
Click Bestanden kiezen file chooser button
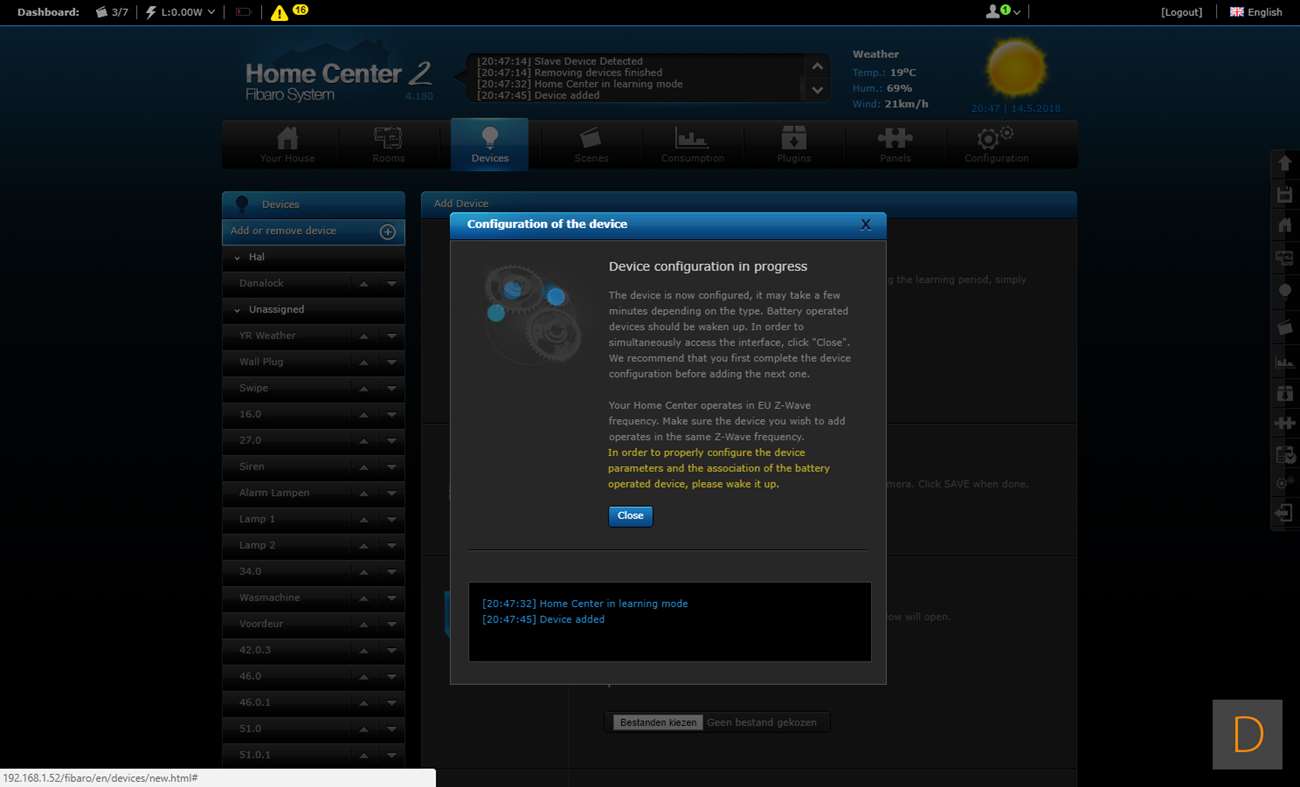(x=658, y=722)
